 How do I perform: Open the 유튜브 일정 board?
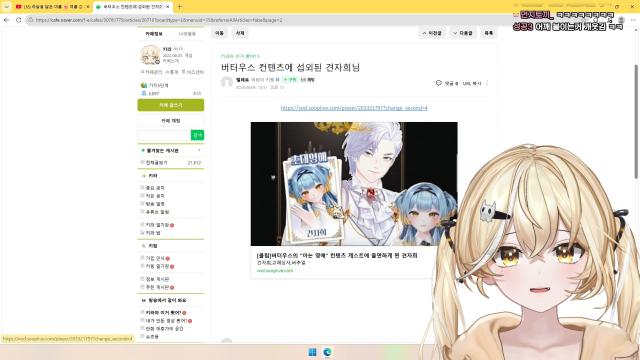(157, 212)
